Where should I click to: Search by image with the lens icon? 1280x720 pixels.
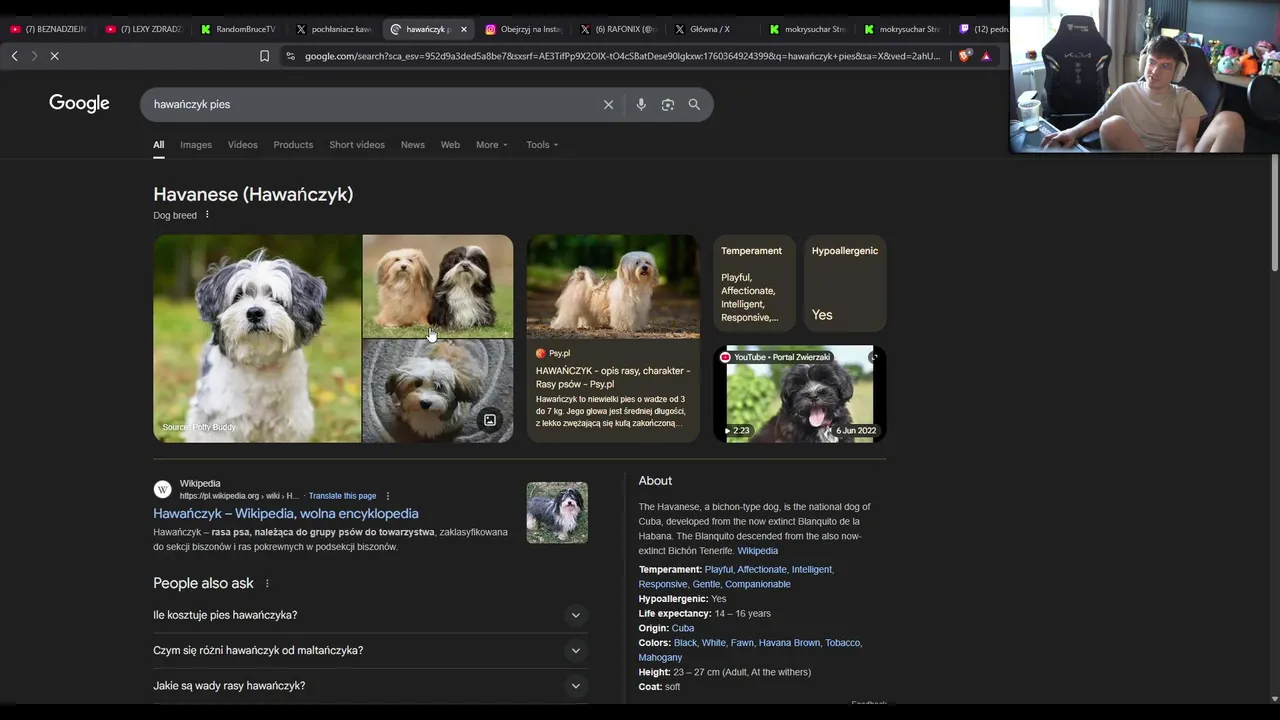pos(668,104)
